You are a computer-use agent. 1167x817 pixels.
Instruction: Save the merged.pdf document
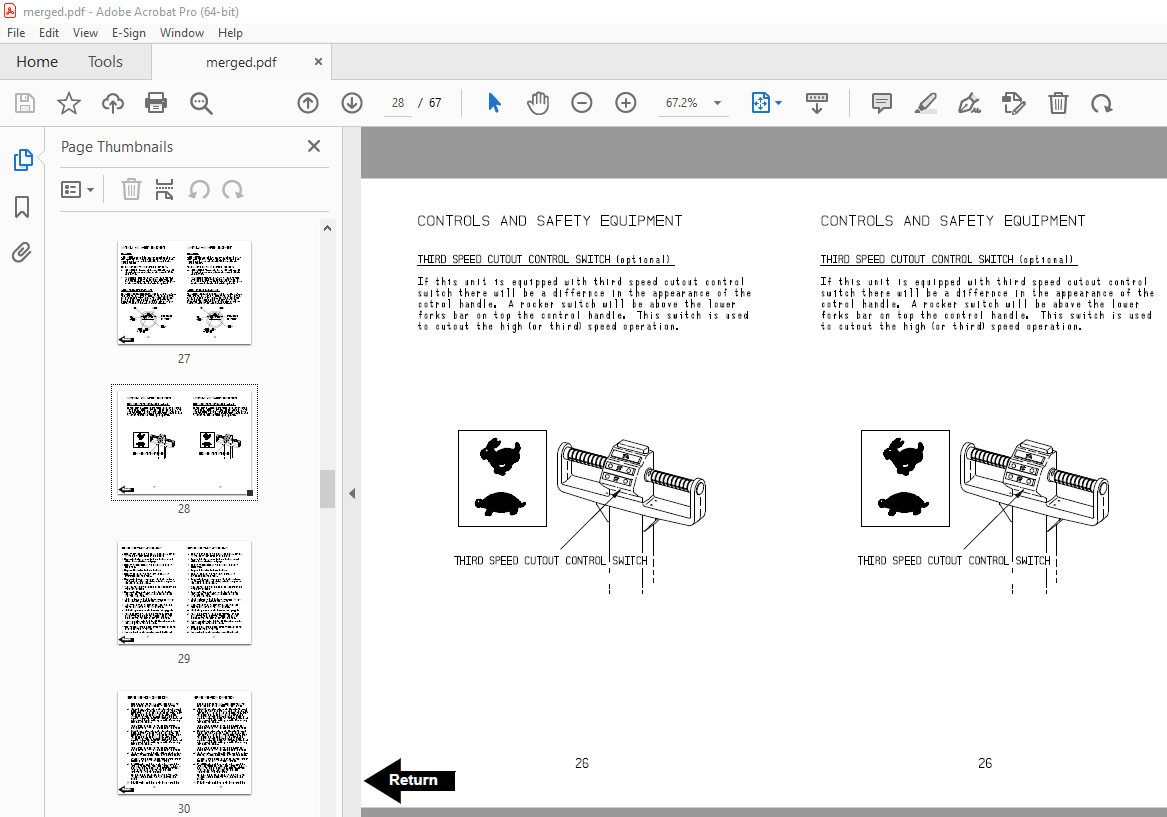(x=24, y=102)
